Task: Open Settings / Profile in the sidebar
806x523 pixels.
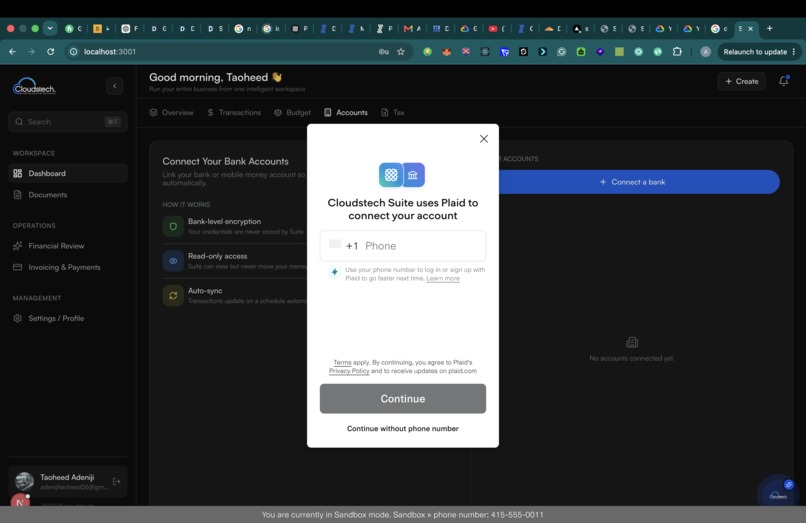Action: point(67,318)
